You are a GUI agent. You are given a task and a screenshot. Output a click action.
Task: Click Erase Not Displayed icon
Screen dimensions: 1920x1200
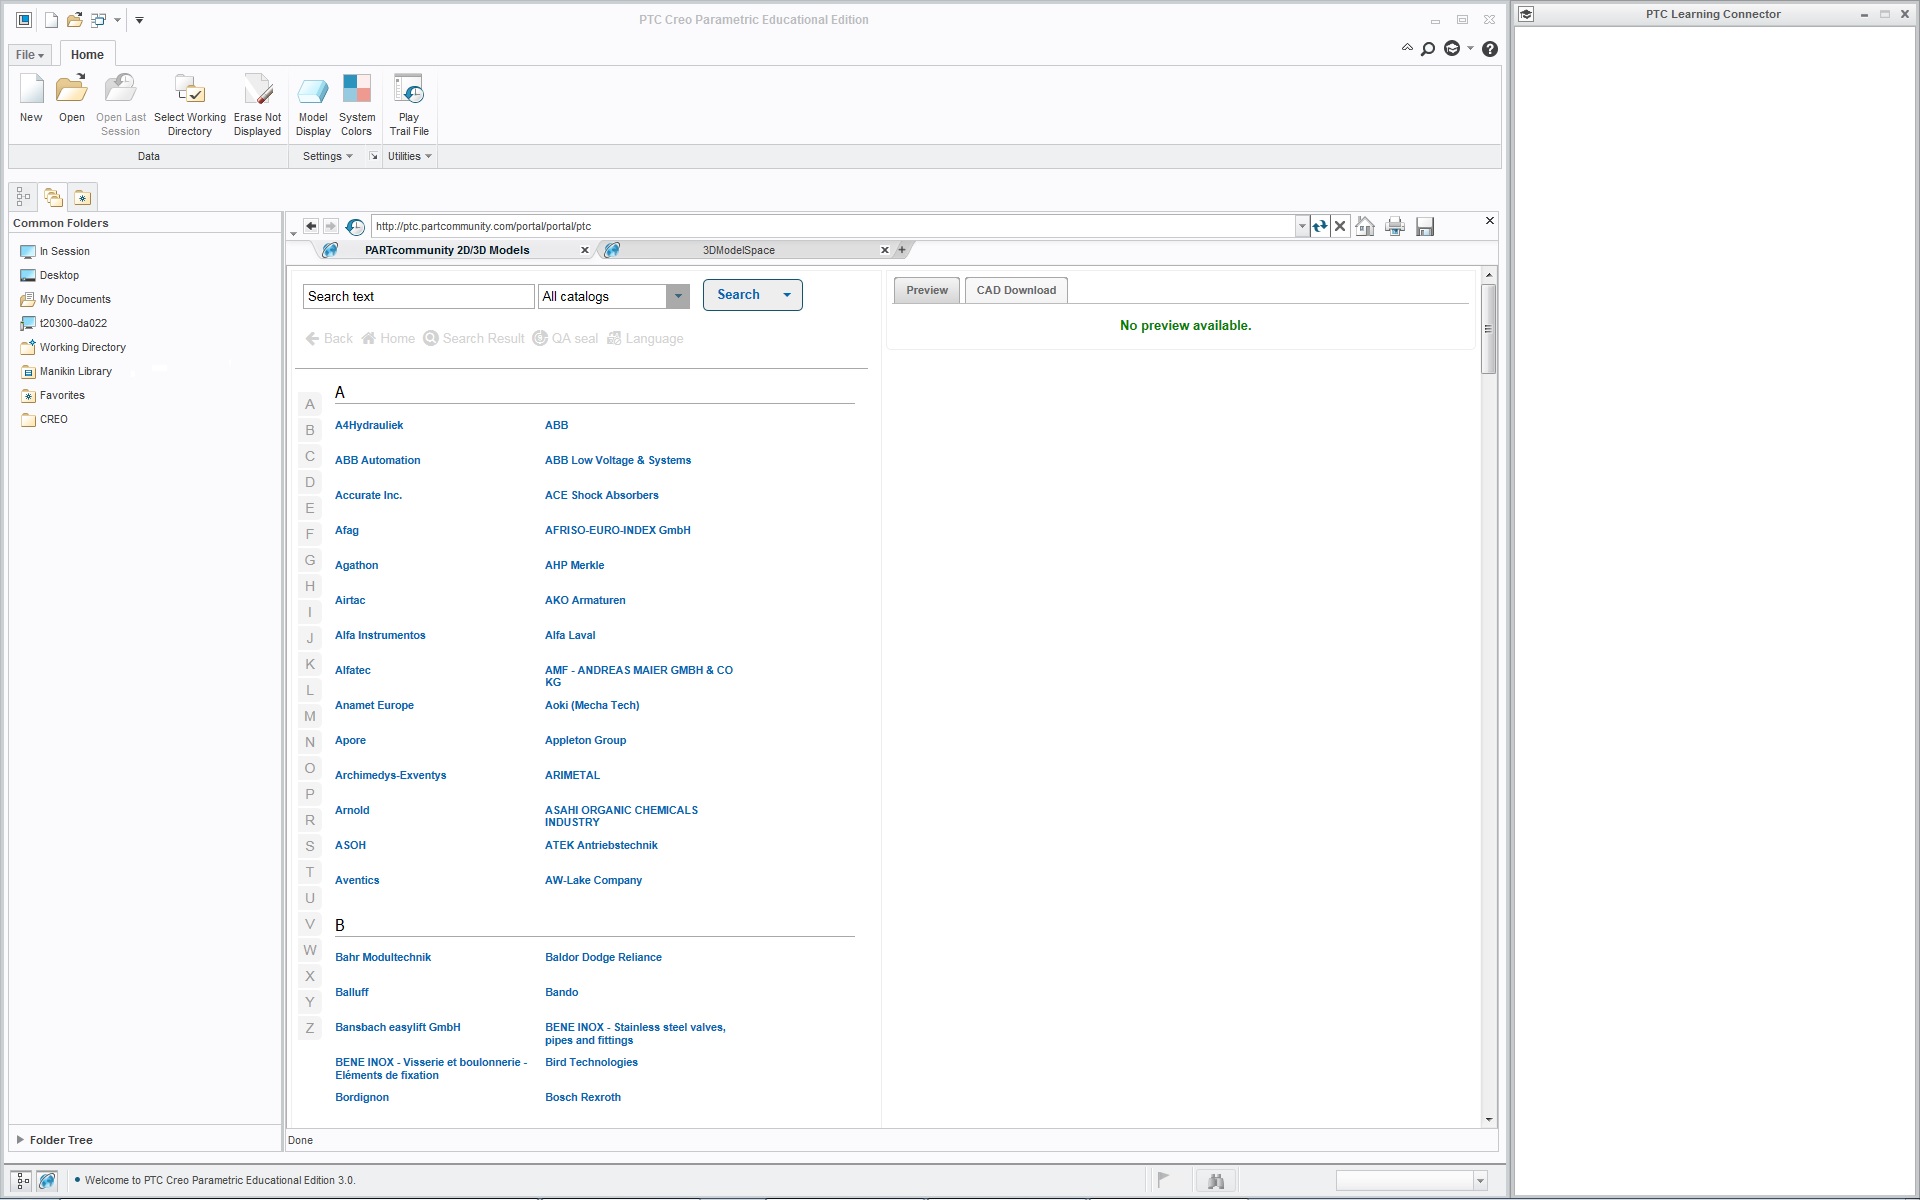257,91
